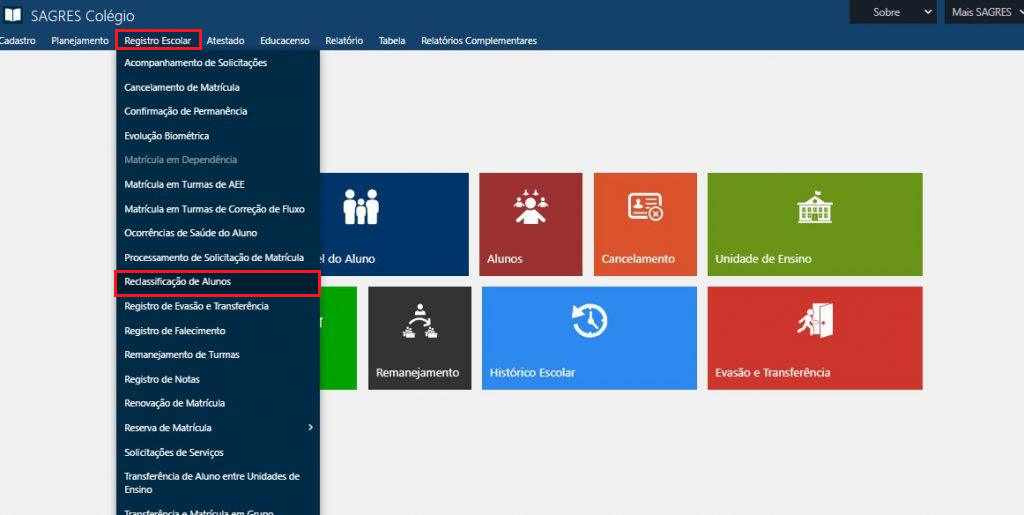Image resolution: width=1024 pixels, height=515 pixels.
Task: Click the Histórico Escolar clock icon
Action: [589, 321]
